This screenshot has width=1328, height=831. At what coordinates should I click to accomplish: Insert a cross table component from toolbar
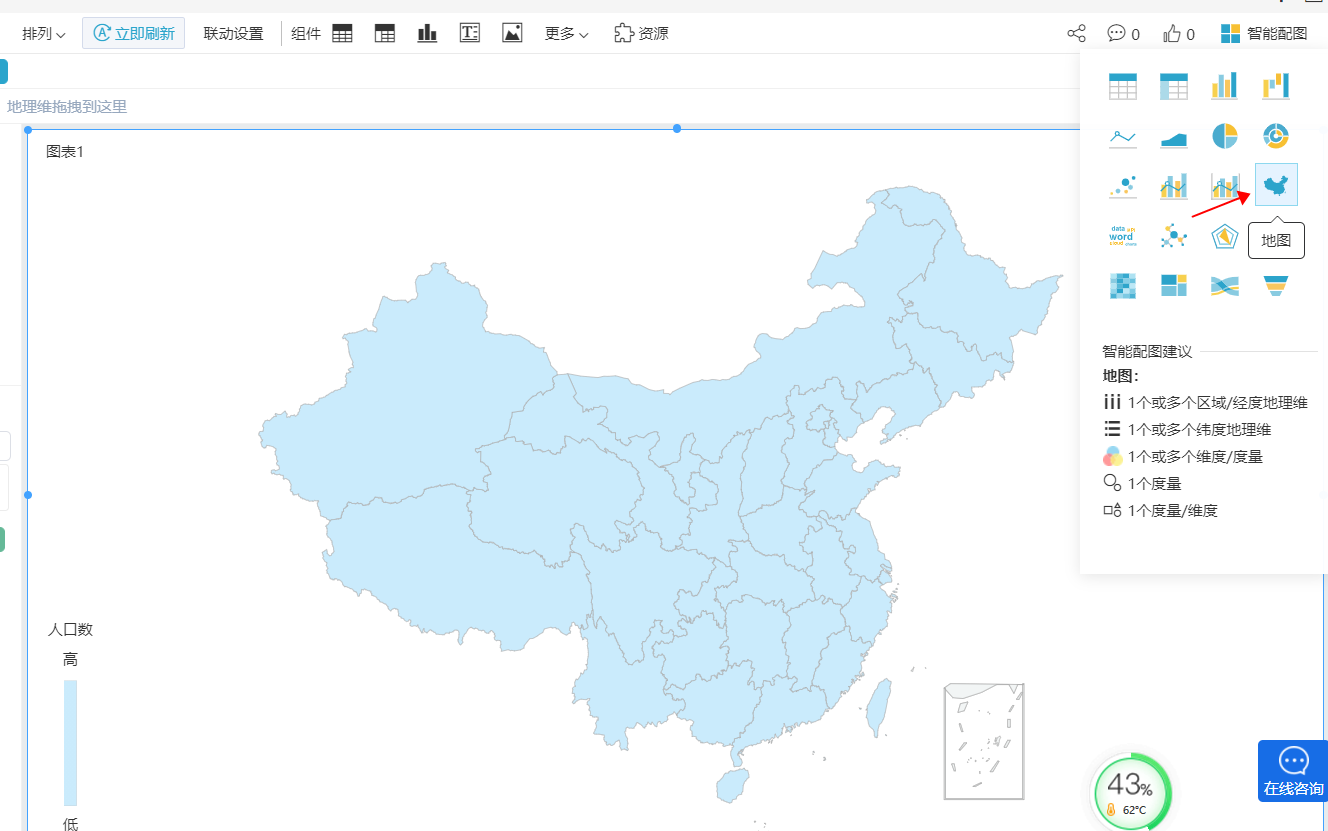click(385, 33)
